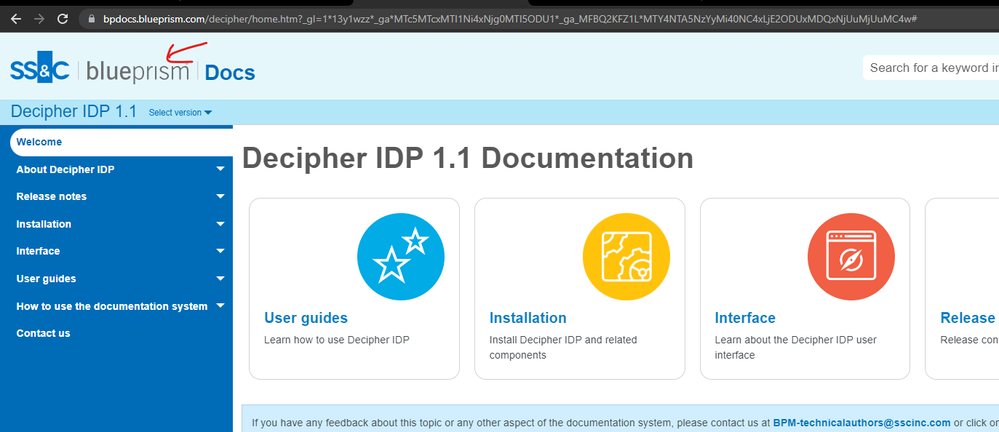Open About Decipher IDP sidebar item
The width and height of the screenshot is (999, 432).
(x=65, y=169)
